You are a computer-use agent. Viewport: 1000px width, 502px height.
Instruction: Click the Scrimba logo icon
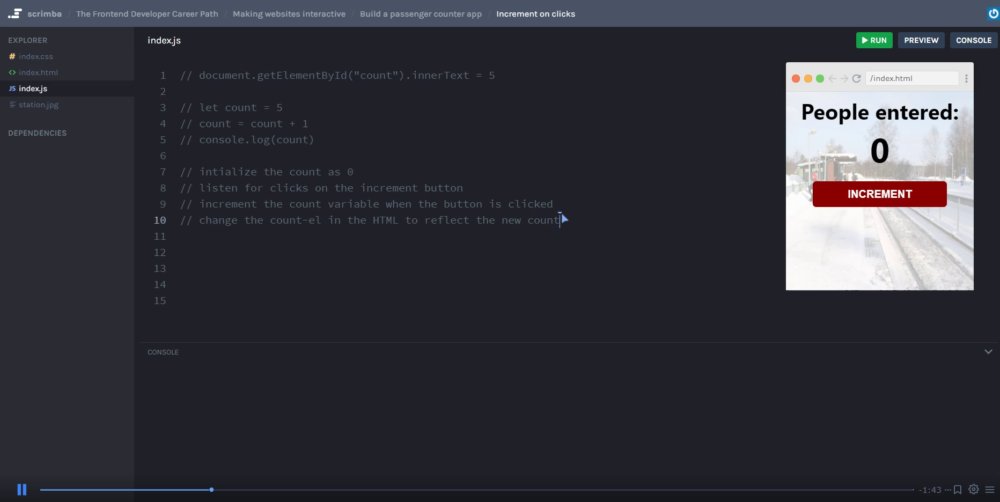point(15,13)
